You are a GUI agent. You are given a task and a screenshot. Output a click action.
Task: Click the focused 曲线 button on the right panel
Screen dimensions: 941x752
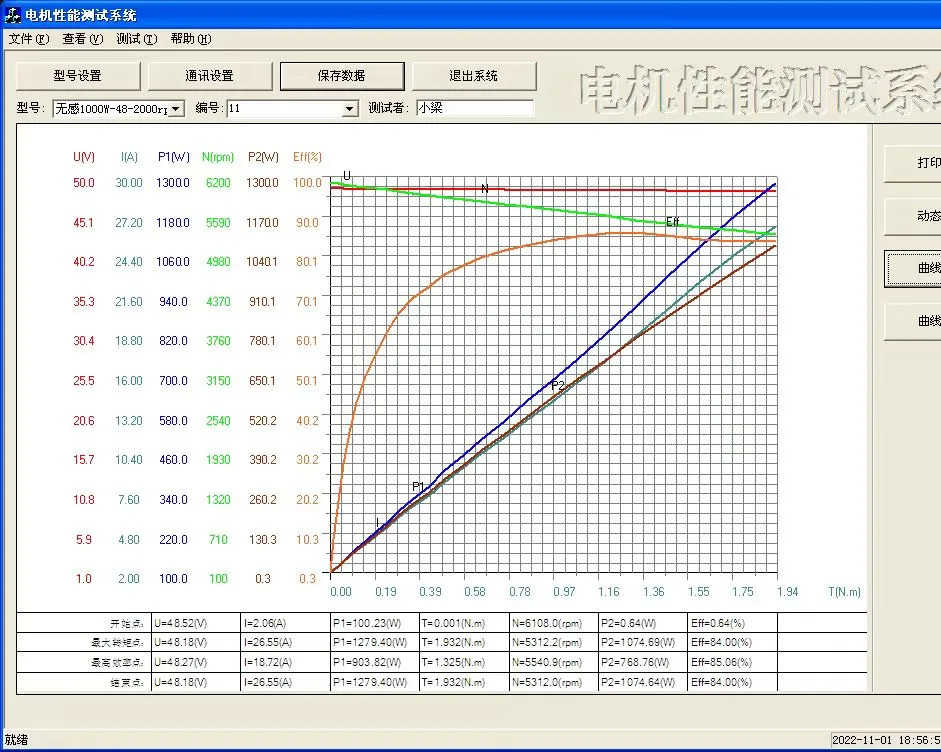coord(913,268)
